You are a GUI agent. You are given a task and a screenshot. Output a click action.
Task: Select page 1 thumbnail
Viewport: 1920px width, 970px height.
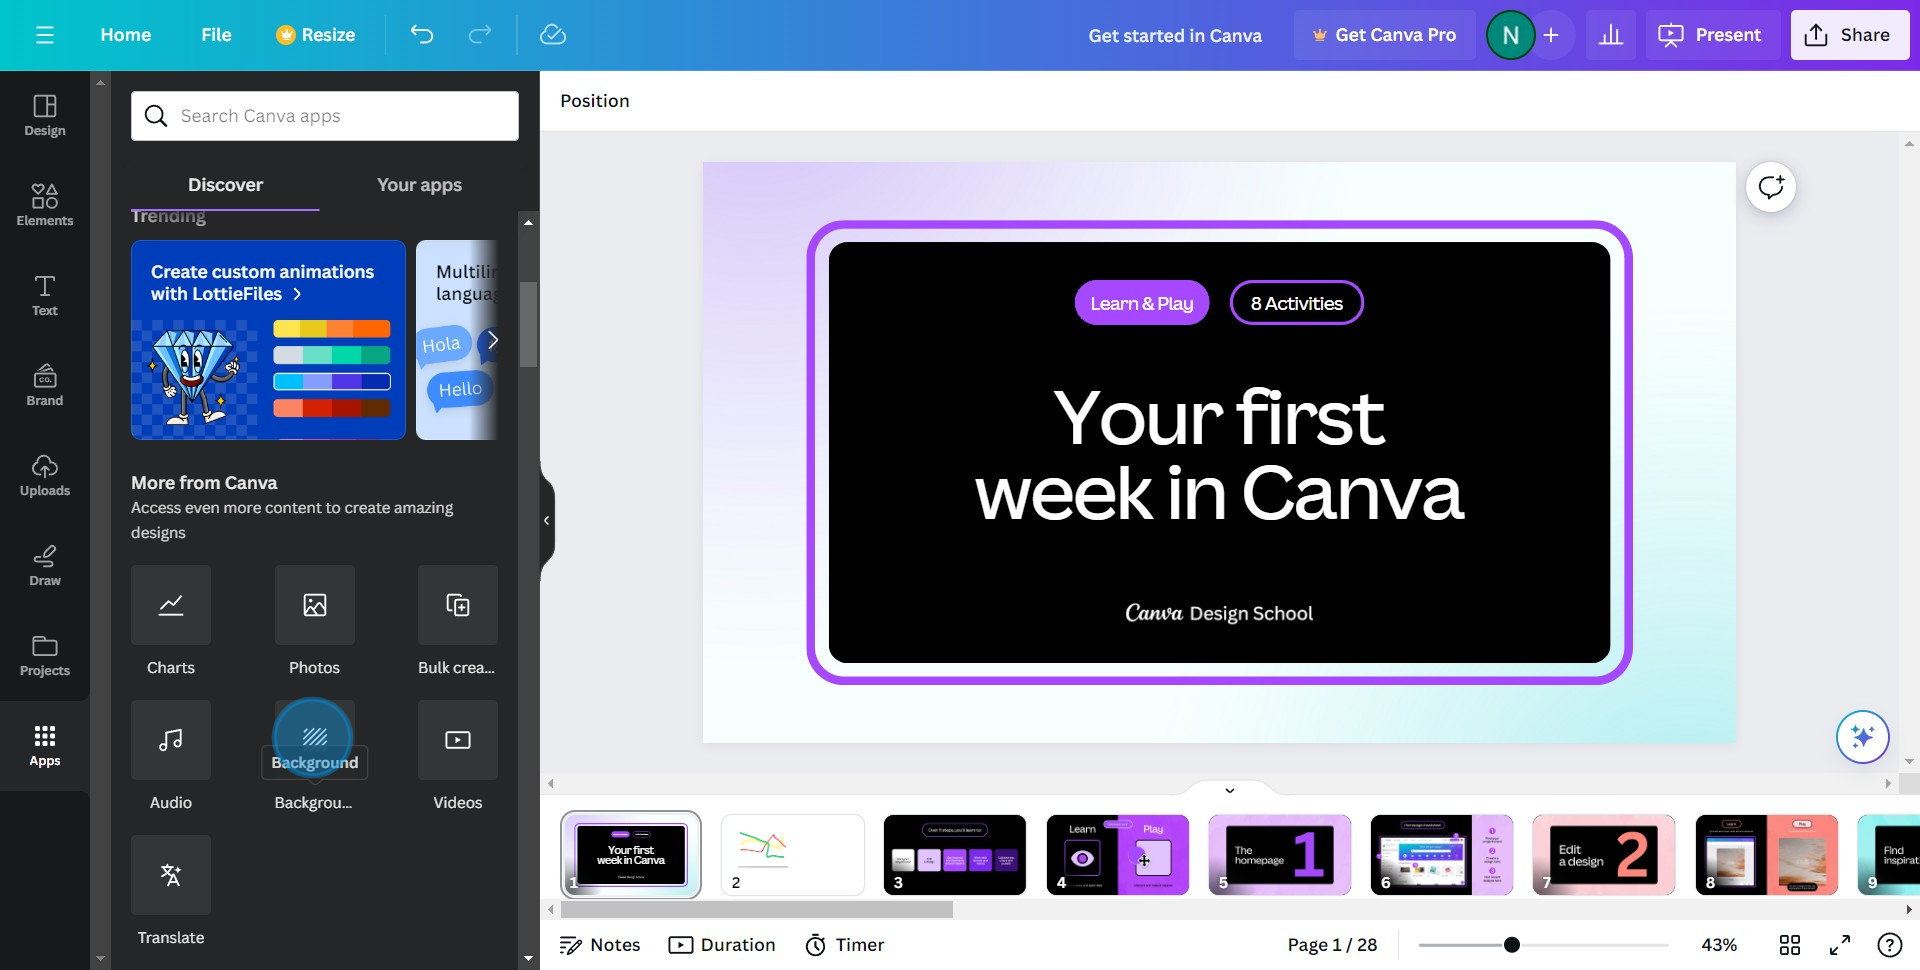(631, 855)
